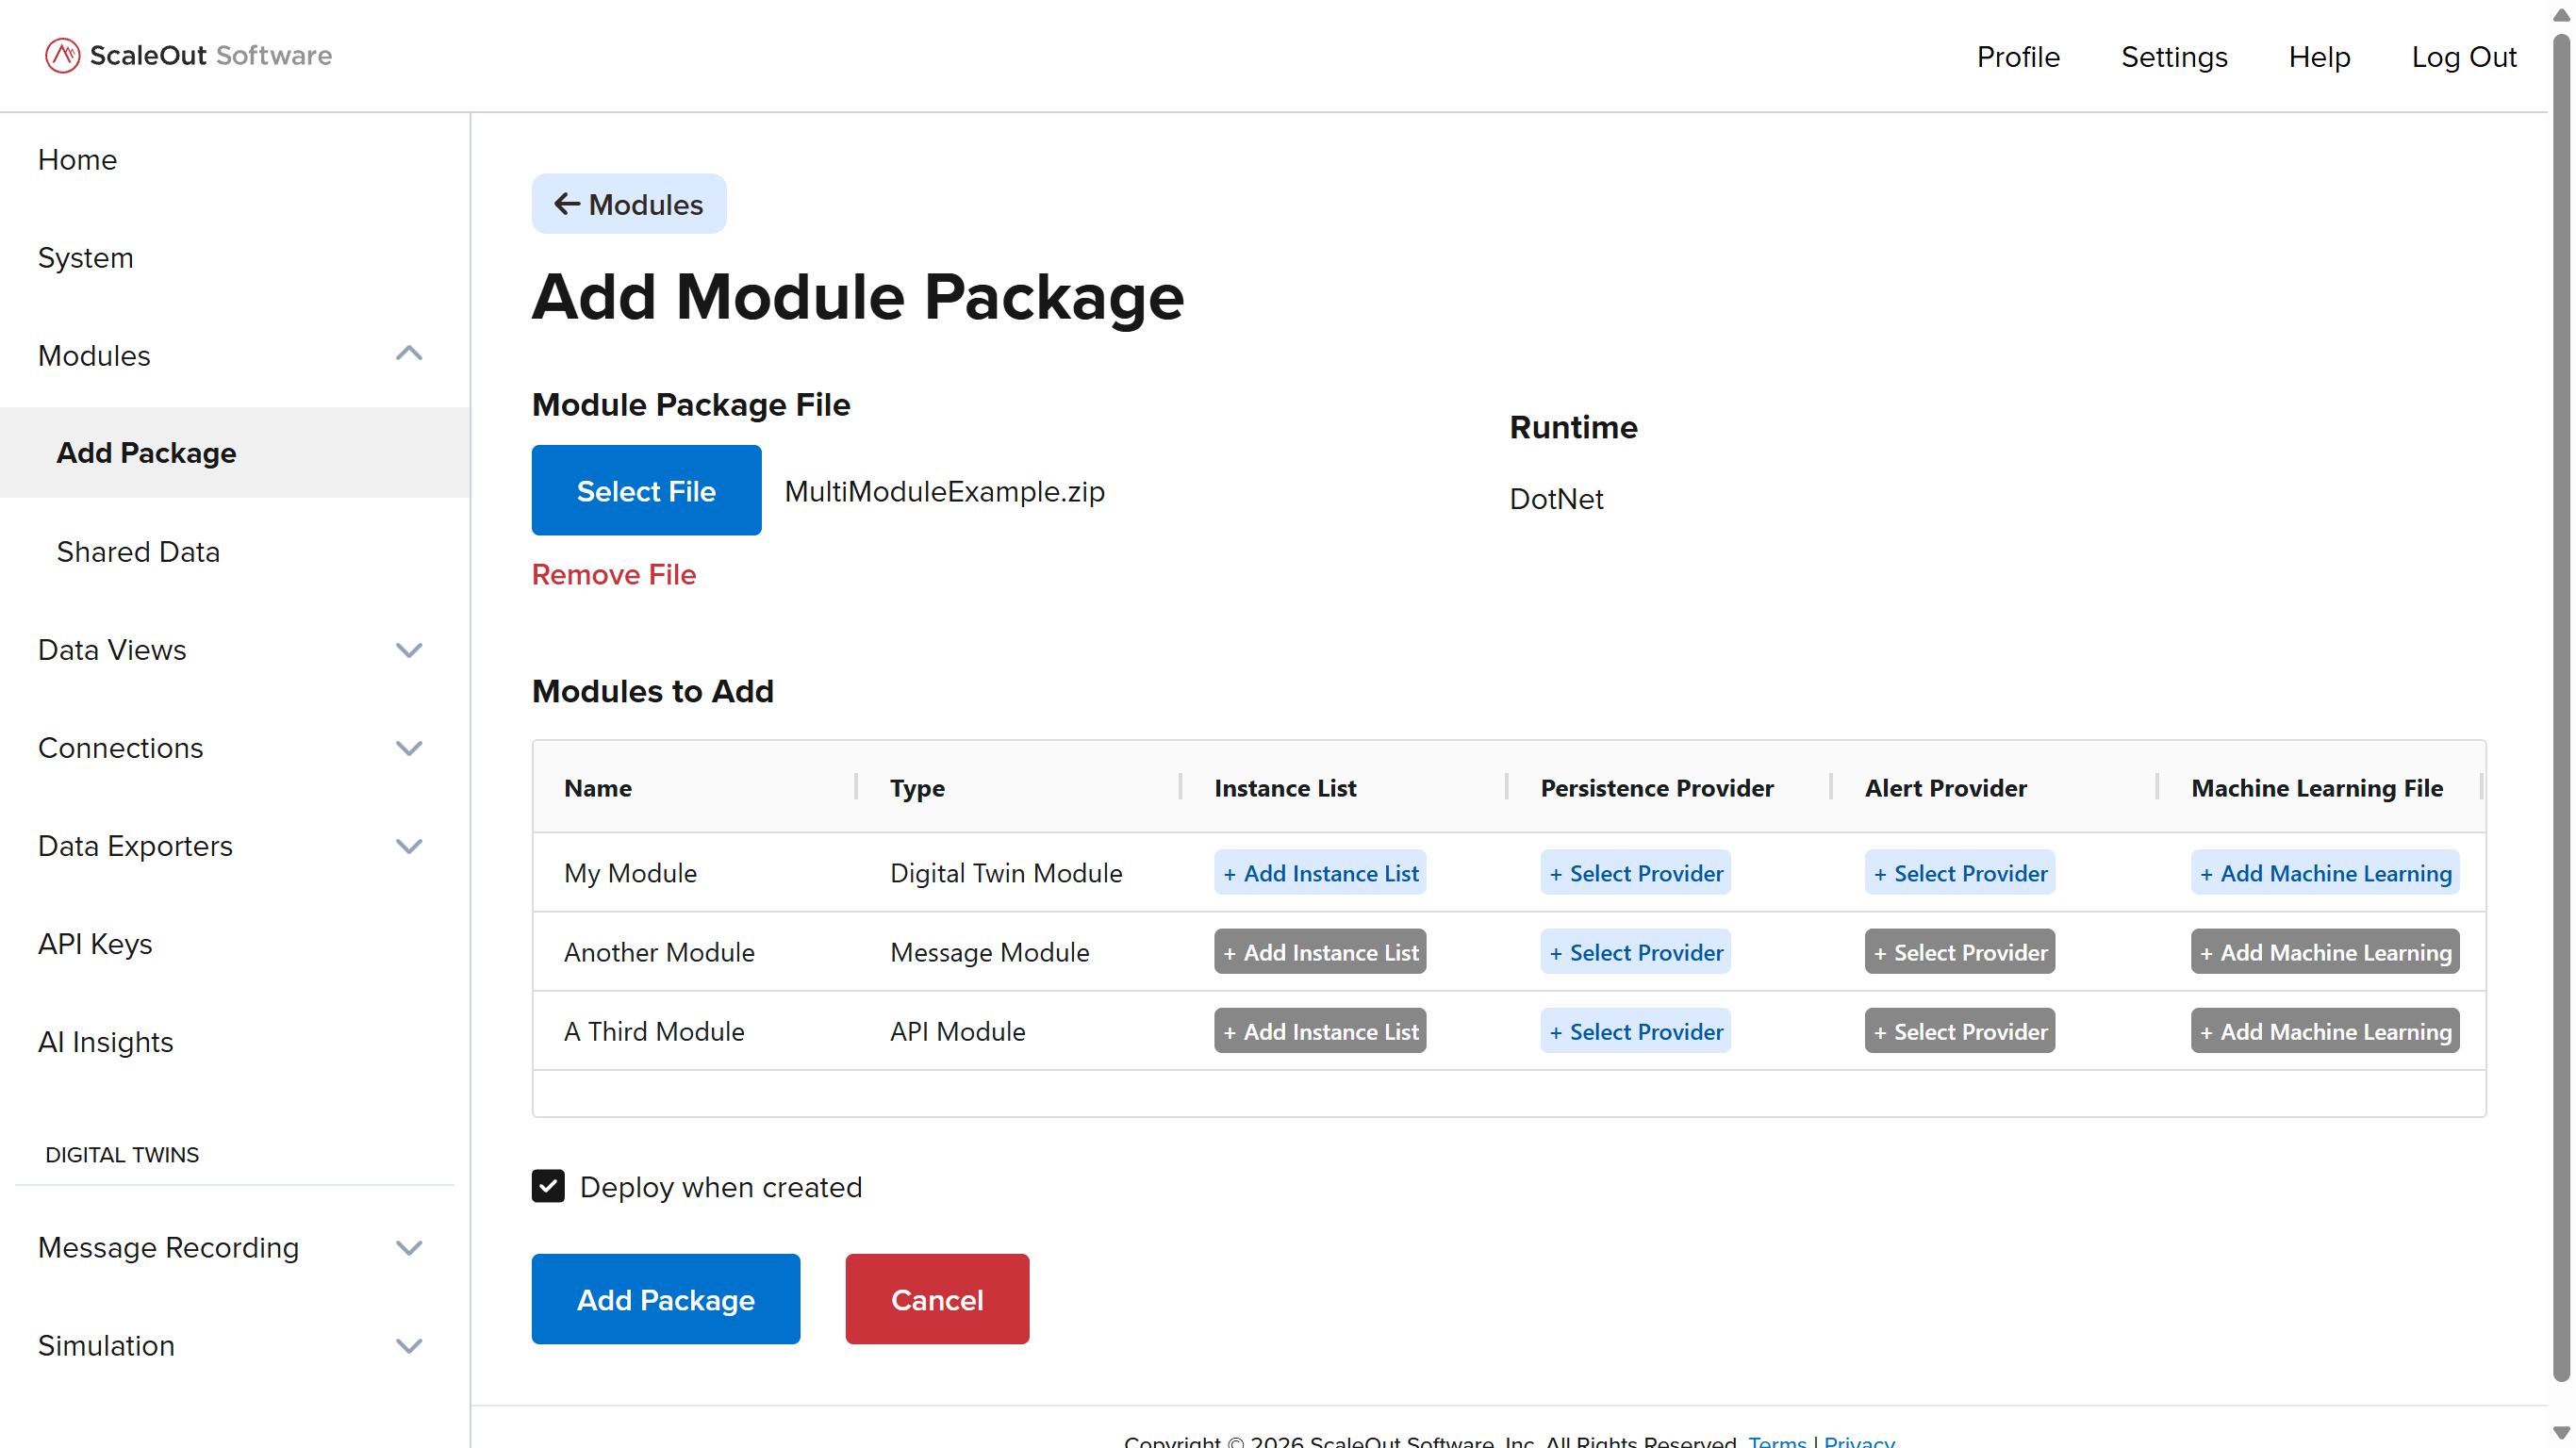Click the MultiModuleExample.zip file name
2576x1448 pixels.
click(945, 491)
